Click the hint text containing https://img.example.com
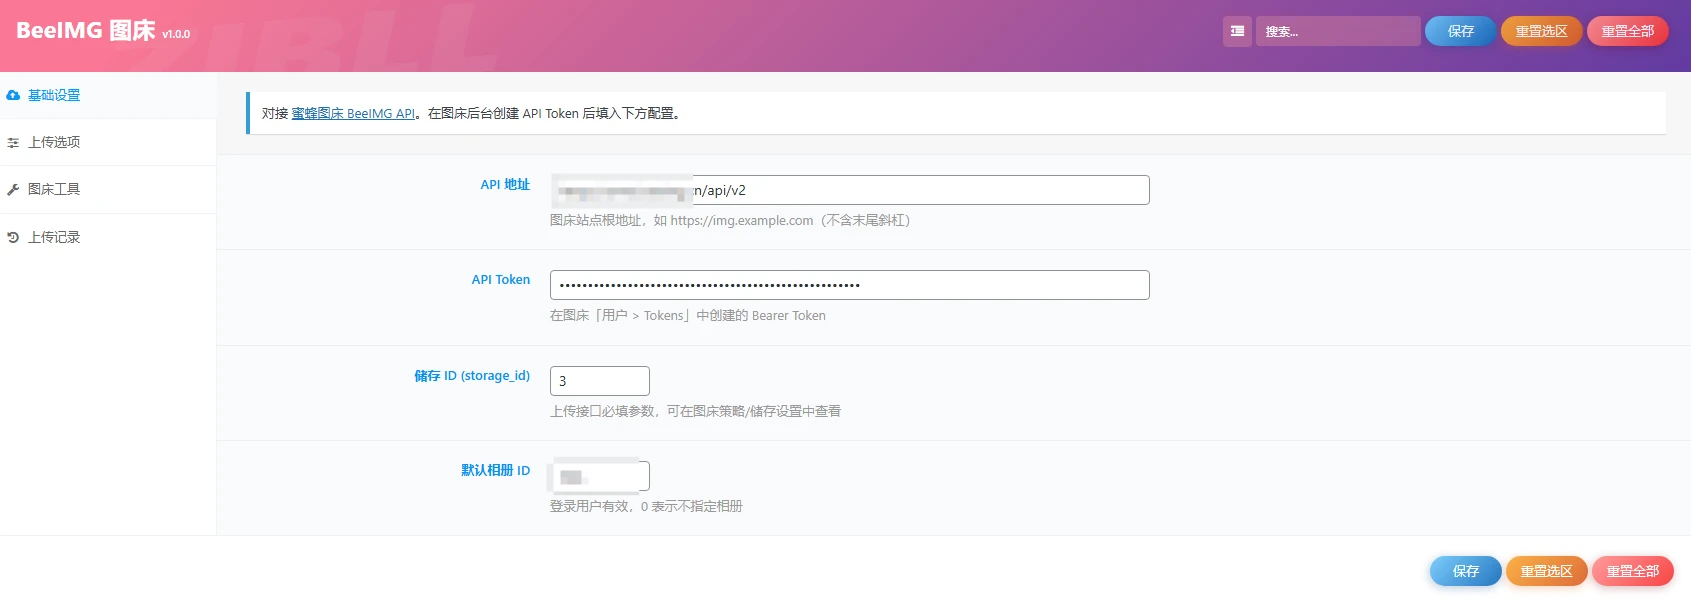Screen dimensions: 1691x602 731,220
